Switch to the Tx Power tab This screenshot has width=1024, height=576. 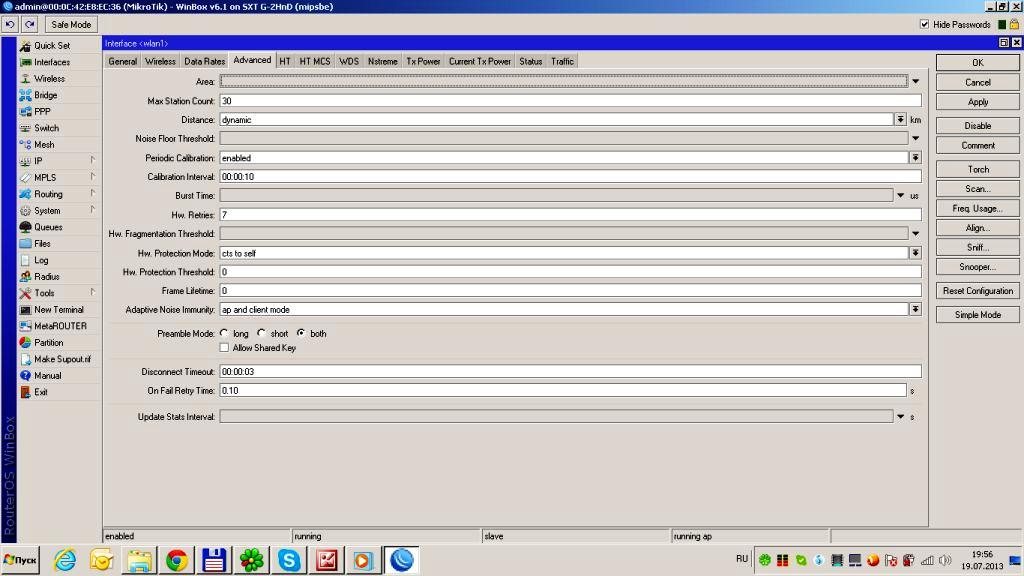(x=423, y=61)
